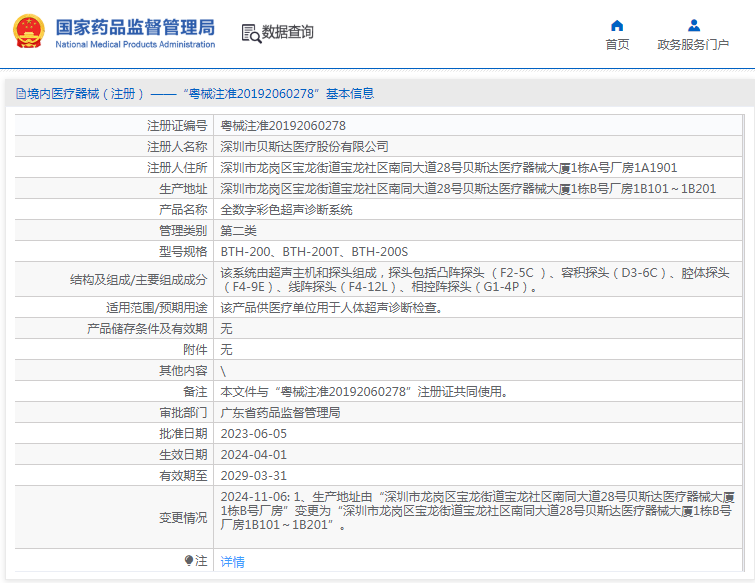
Task: Open 政务服务门户 link
Action: pos(693,44)
